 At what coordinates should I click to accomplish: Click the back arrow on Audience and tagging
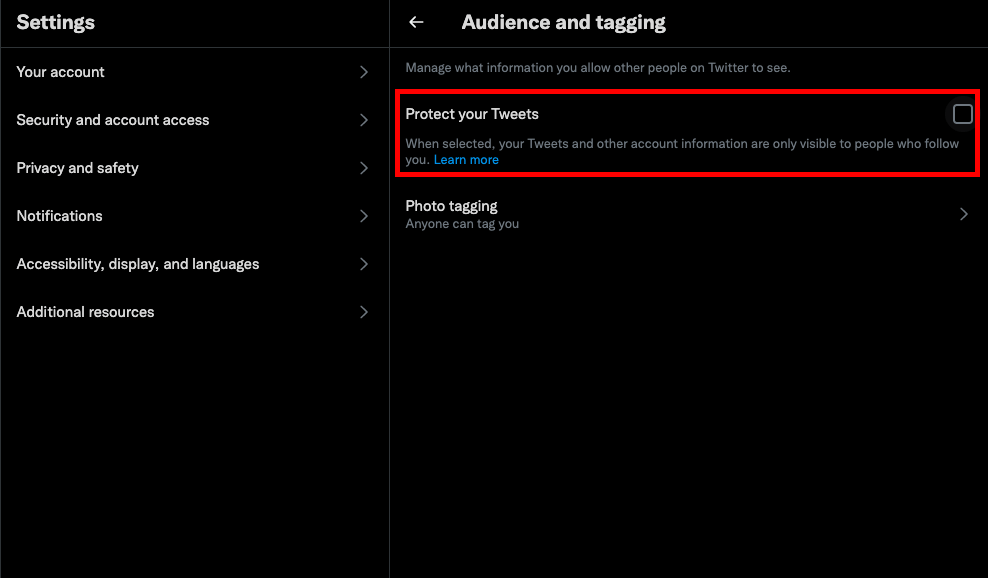coord(416,21)
